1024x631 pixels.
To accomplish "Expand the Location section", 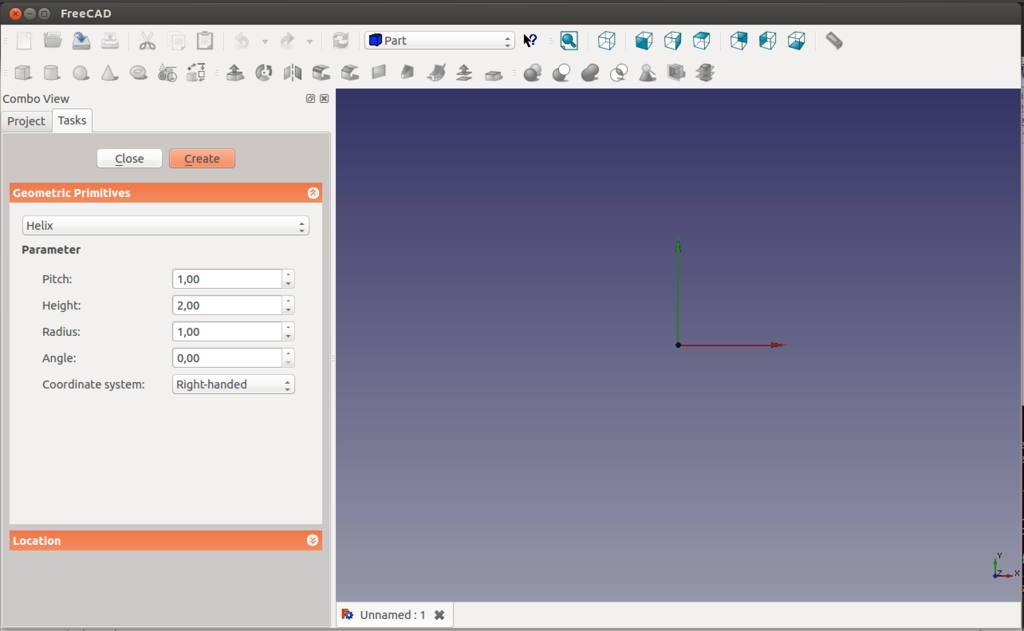I will [313, 541].
